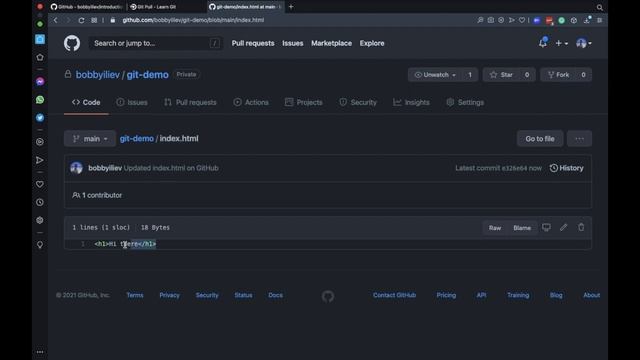Switch to the repository Issues tab
The image size is (640, 360).
[132, 102]
